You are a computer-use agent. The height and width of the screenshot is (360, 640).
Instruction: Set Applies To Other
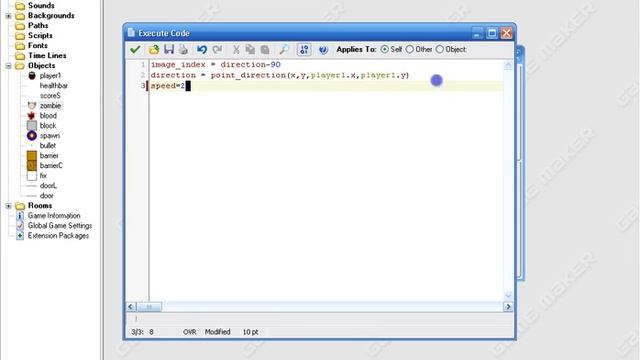pos(409,49)
